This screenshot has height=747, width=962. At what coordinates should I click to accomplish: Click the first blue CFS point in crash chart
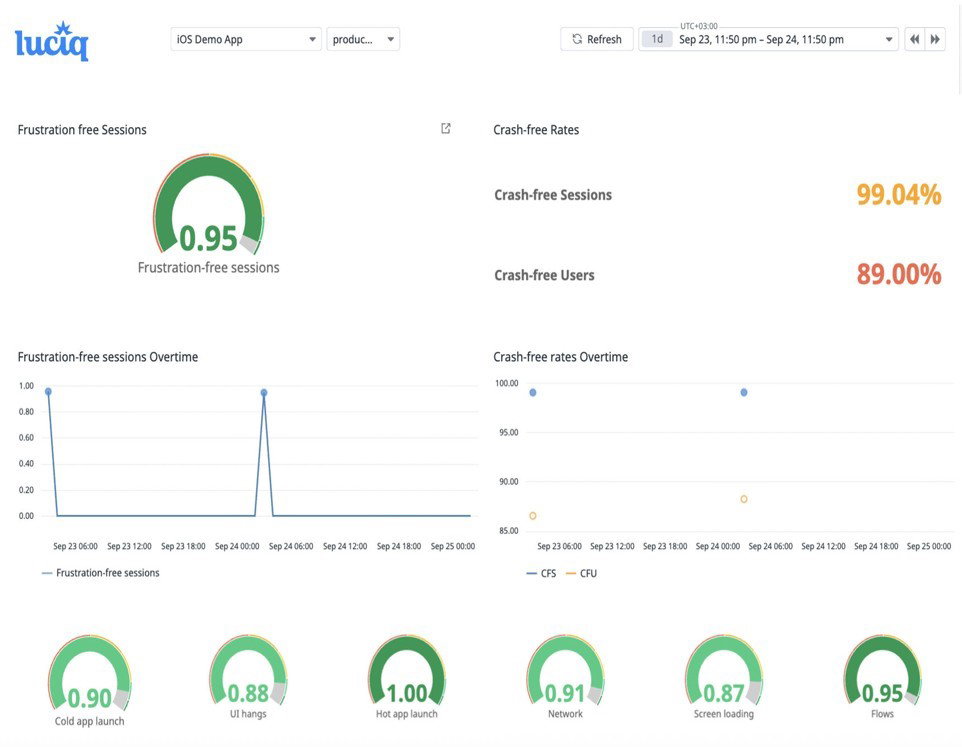(x=533, y=393)
